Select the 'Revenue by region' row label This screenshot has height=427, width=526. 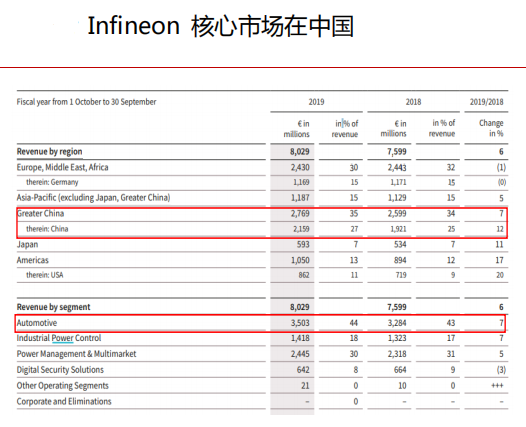click(49, 152)
